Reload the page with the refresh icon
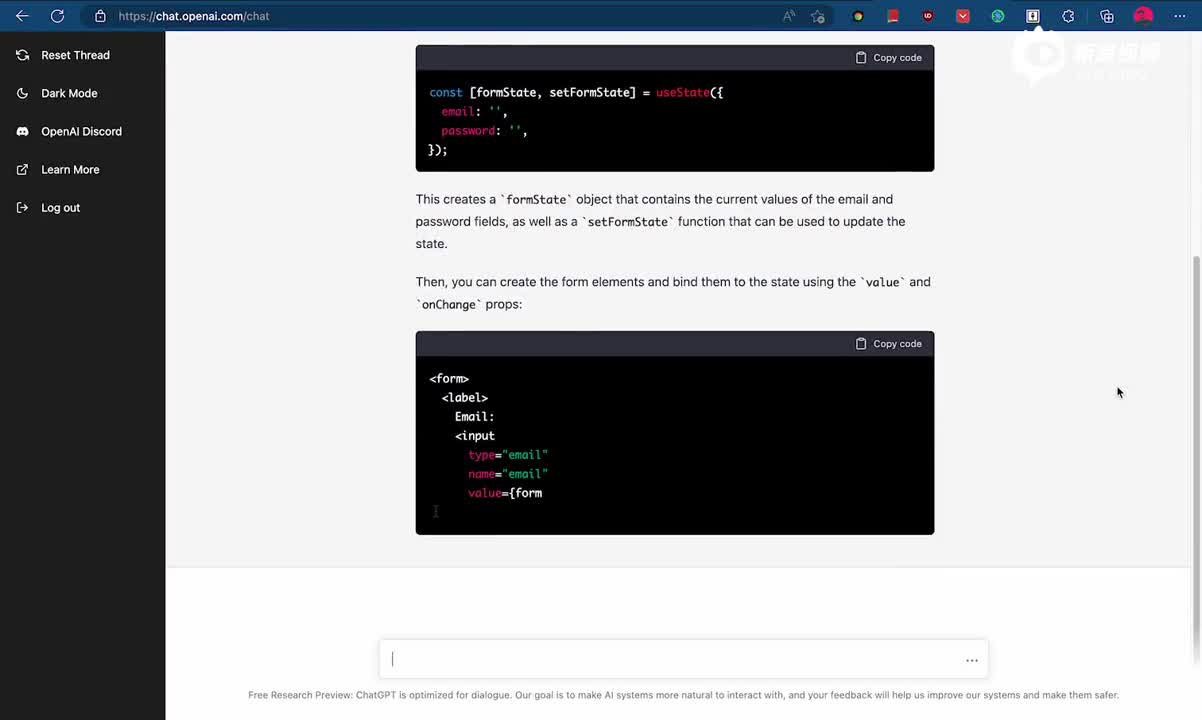 (x=57, y=16)
